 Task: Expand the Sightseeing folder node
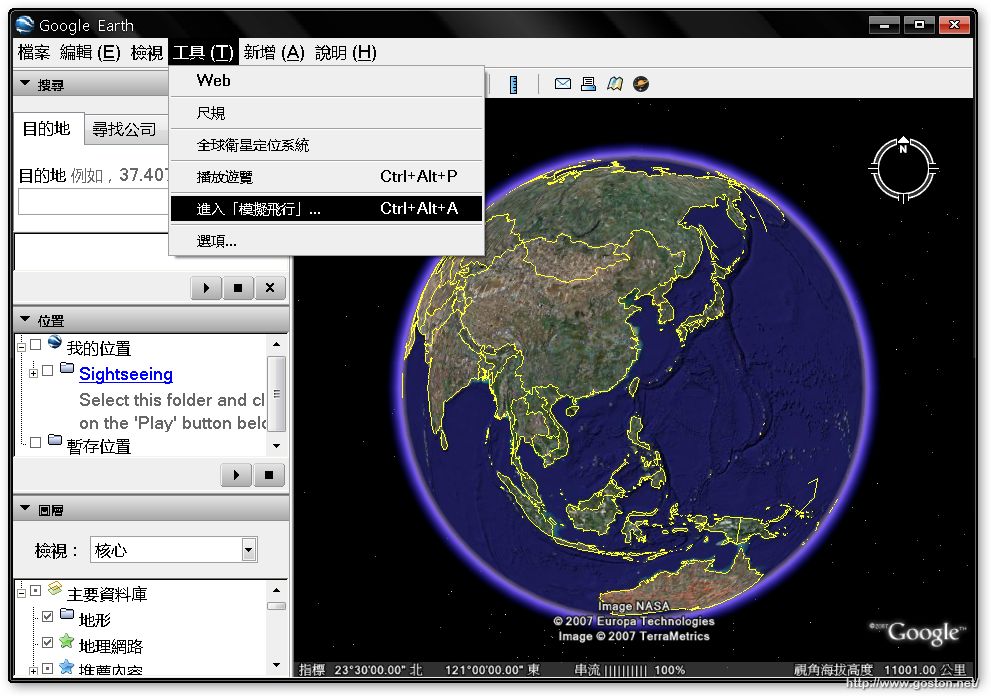click(x=33, y=373)
